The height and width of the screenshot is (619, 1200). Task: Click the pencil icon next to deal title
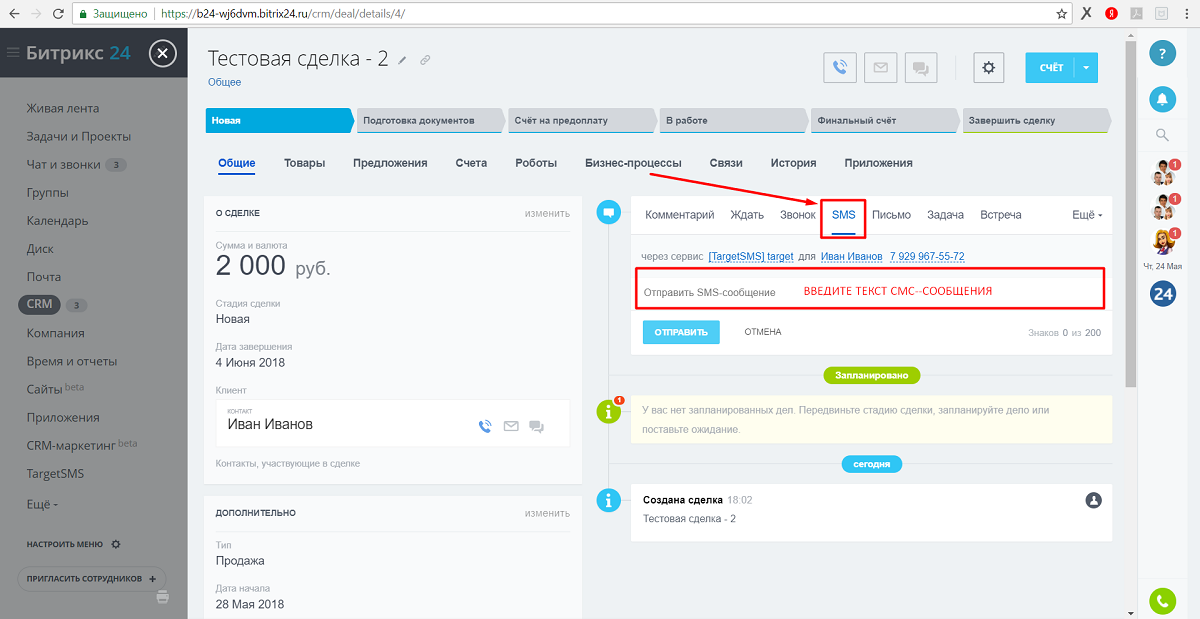403,60
